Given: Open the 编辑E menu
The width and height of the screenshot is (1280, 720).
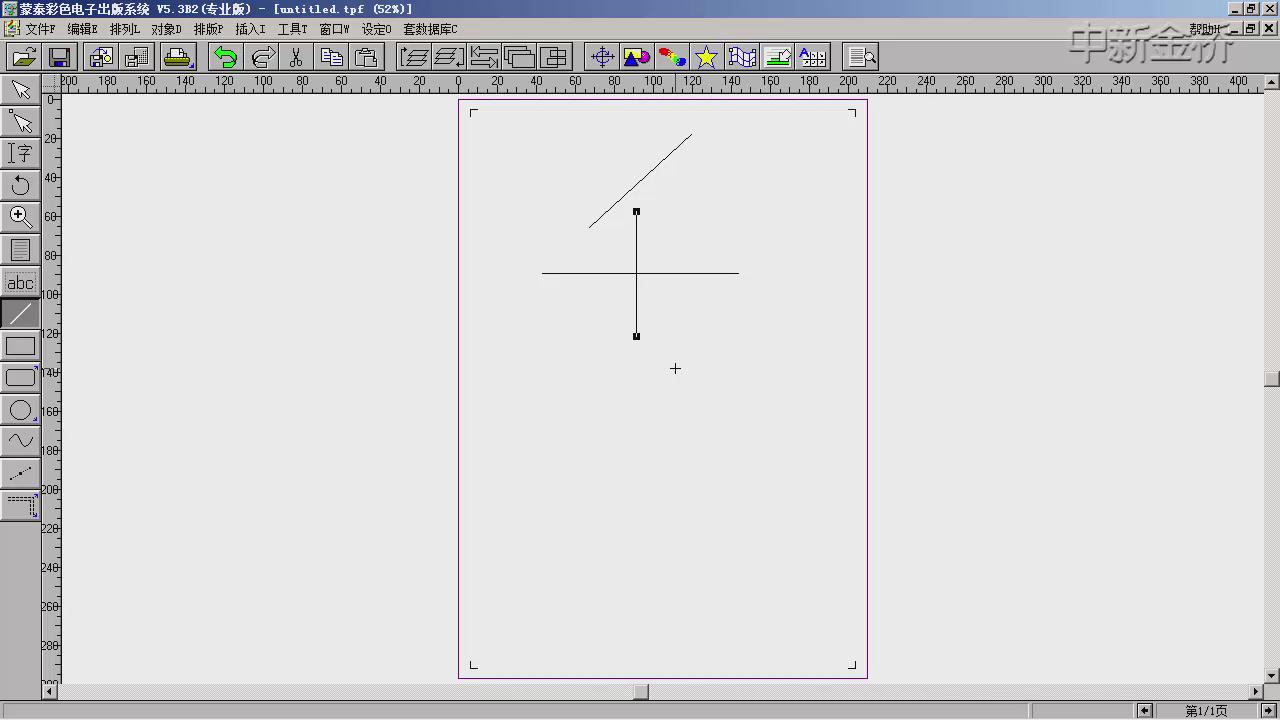Looking at the screenshot, I should click(x=82, y=29).
